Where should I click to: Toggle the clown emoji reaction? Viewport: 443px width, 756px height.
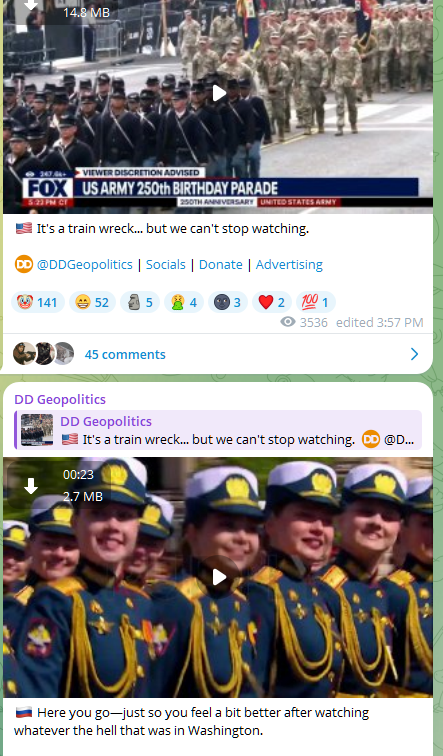point(38,302)
